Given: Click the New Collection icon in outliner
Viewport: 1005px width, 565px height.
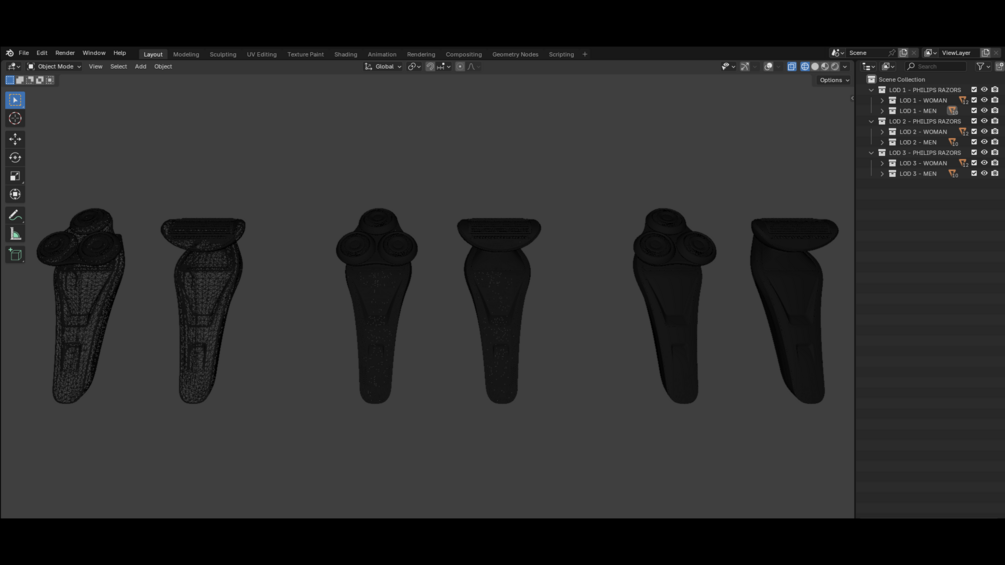Looking at the screenshot, I should point(999,67).
